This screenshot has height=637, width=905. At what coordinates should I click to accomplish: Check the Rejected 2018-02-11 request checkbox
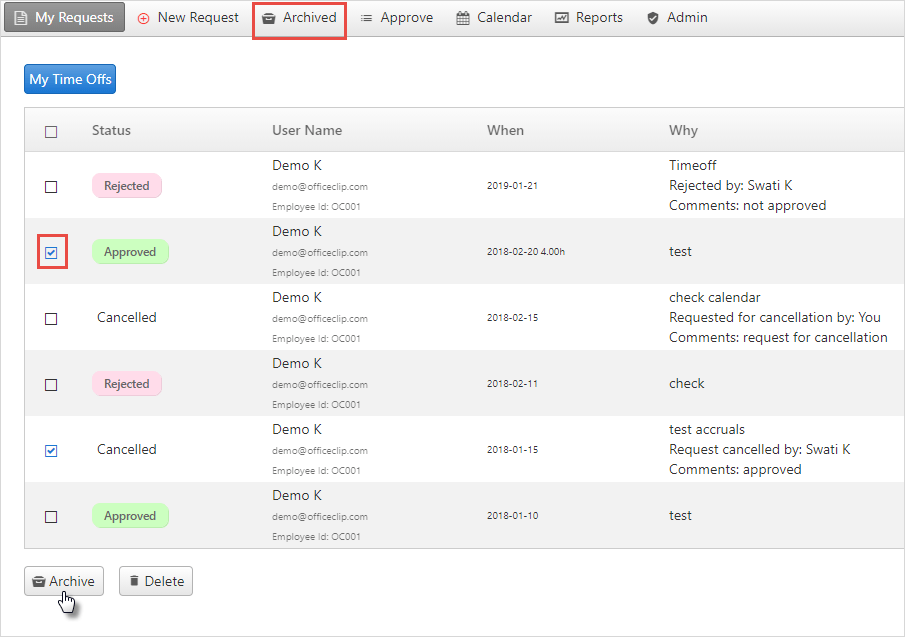51,385
